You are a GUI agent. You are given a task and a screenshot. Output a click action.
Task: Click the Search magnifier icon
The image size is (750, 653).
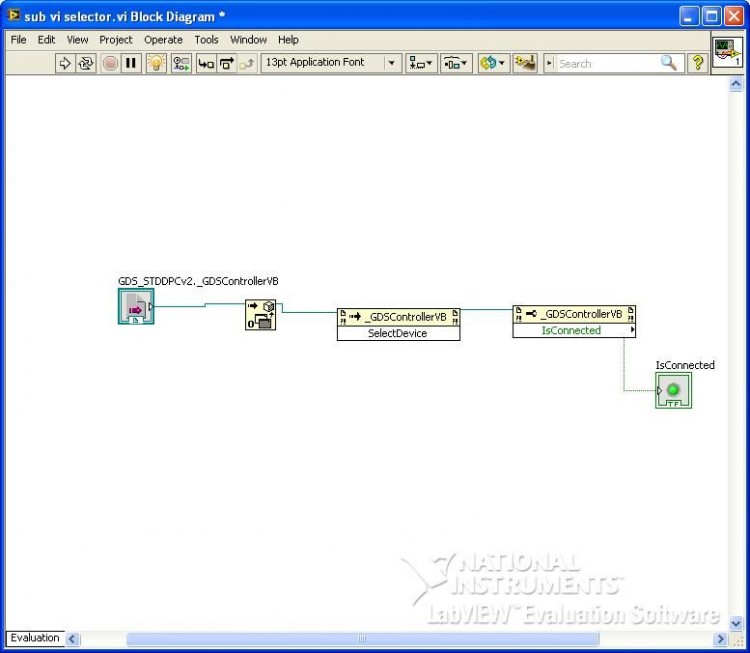click(669, 63)
